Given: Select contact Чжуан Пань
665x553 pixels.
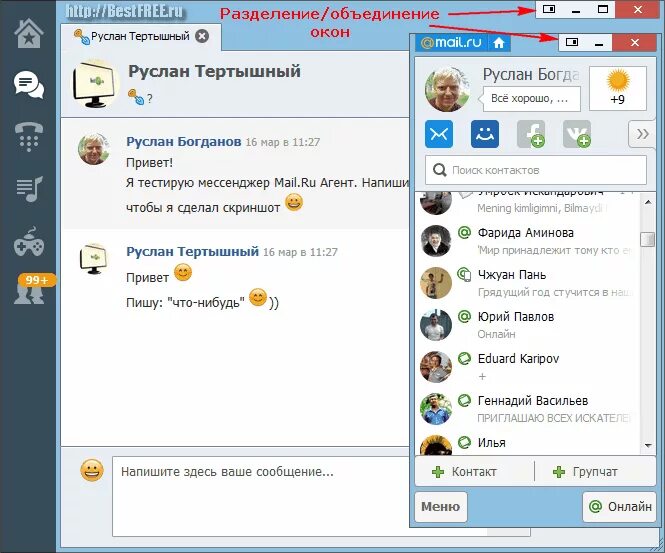Looking at the screenshot, I should [x=528, y=283].
